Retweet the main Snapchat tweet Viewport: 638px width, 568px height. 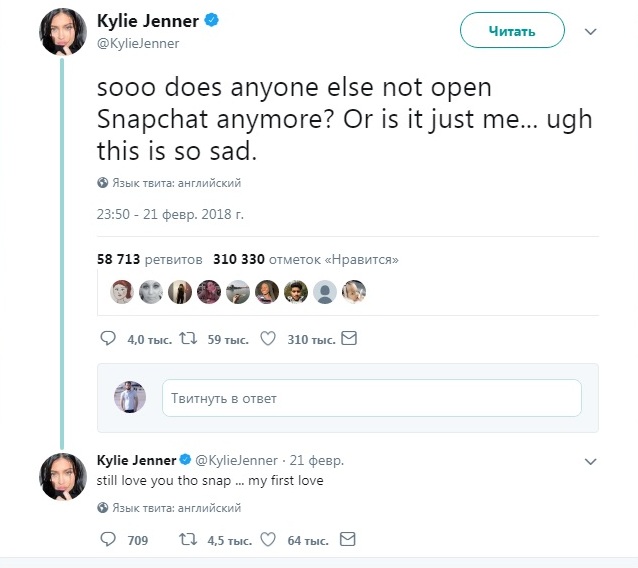pyautogui.click(x=185, y=339)
